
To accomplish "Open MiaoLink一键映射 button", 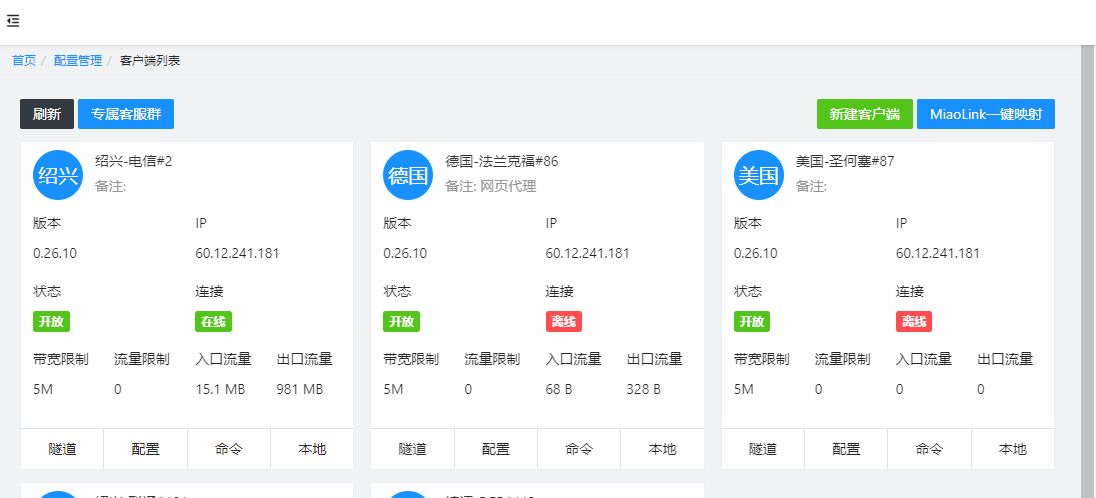I will coord(986,114).
